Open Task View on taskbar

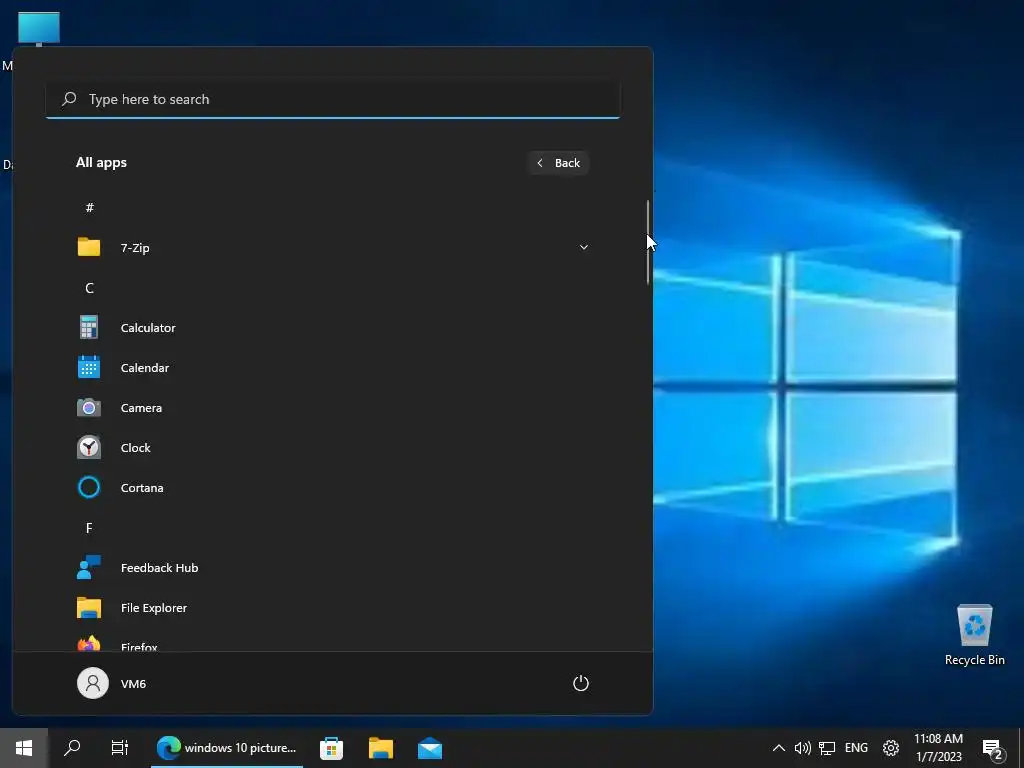click(120, 748)
